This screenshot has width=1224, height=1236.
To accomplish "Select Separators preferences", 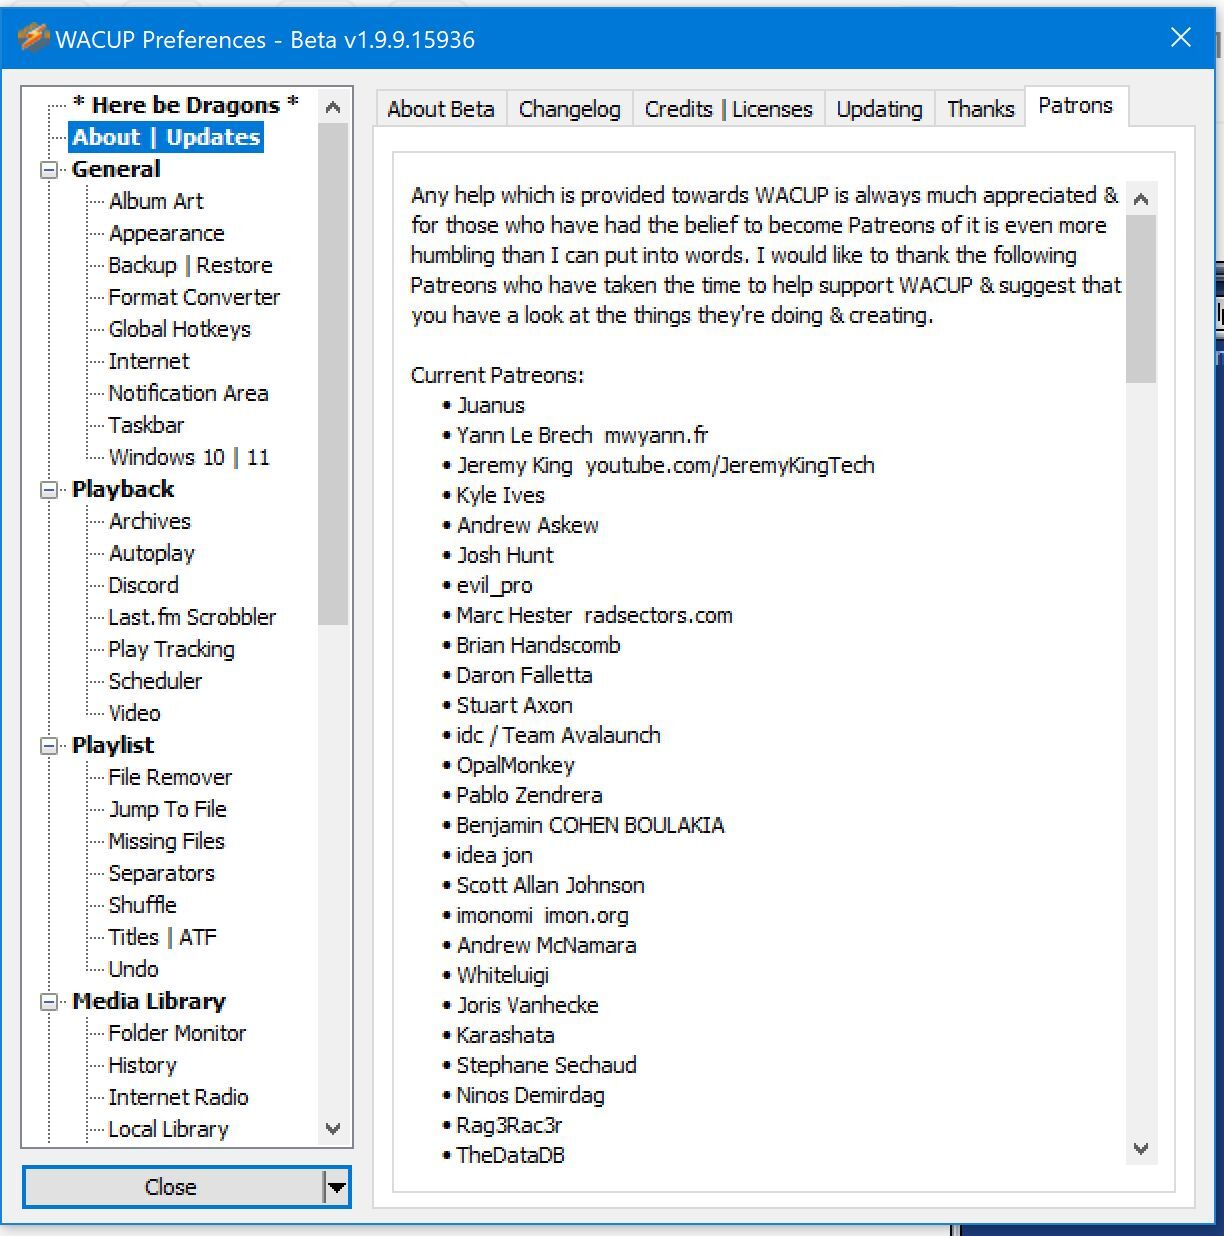I will (161, 873).
